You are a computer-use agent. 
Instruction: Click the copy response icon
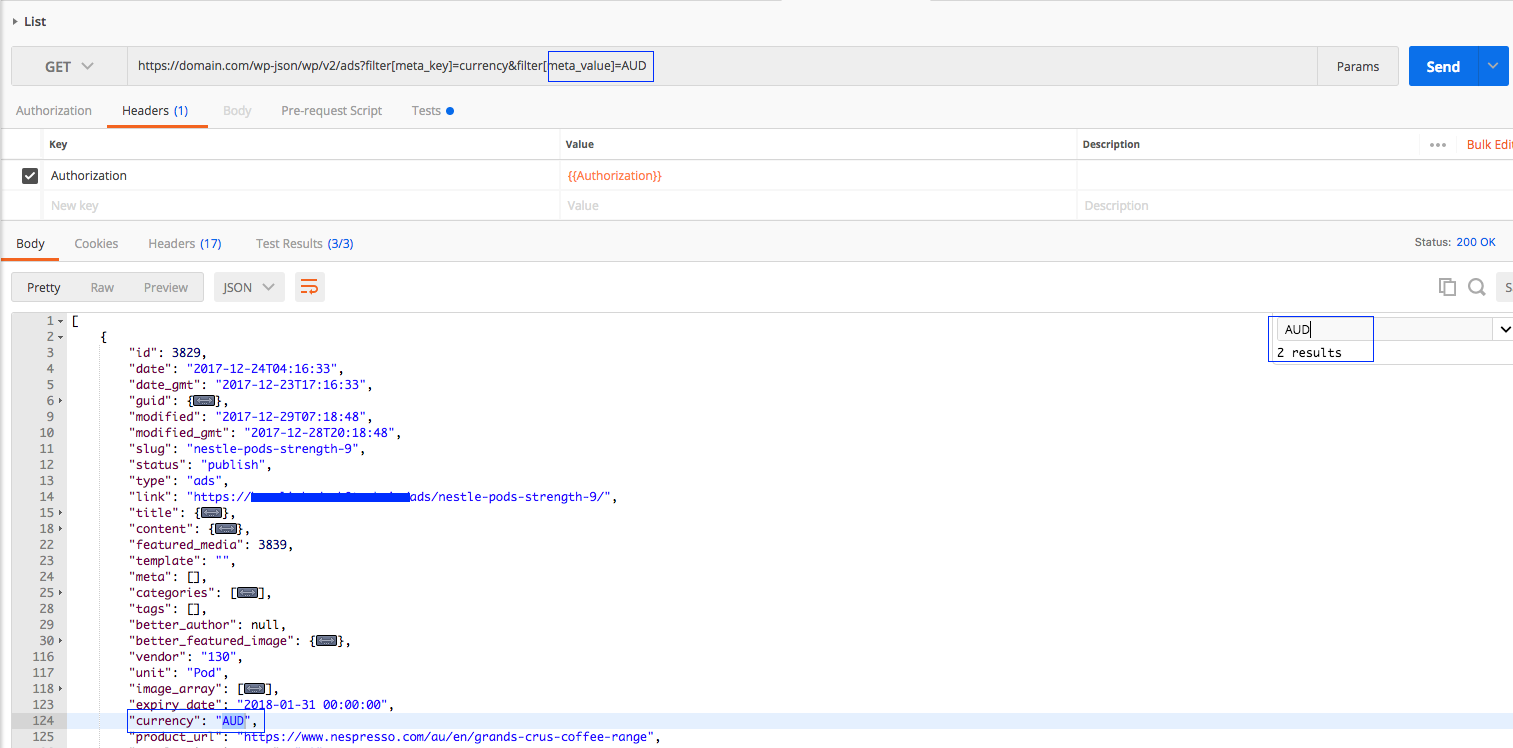coord(1447,287)
